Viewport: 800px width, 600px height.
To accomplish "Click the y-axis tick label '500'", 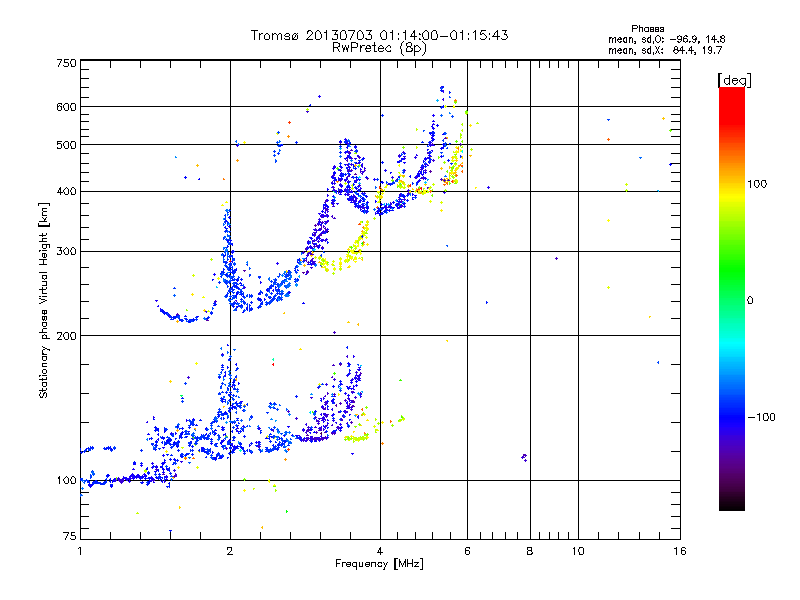I will [66, 144].
